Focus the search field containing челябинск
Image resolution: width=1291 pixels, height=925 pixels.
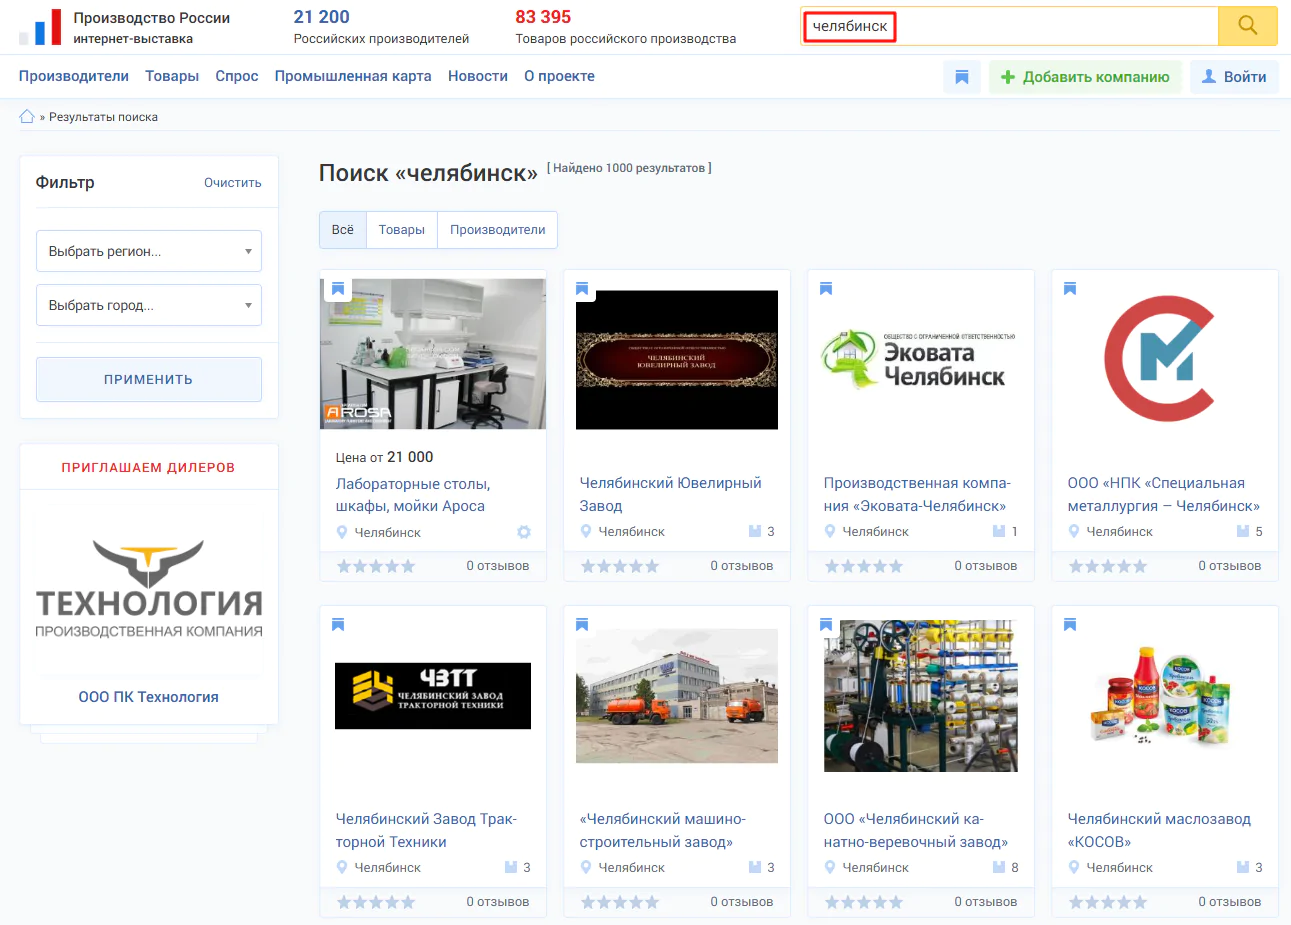1010,26
